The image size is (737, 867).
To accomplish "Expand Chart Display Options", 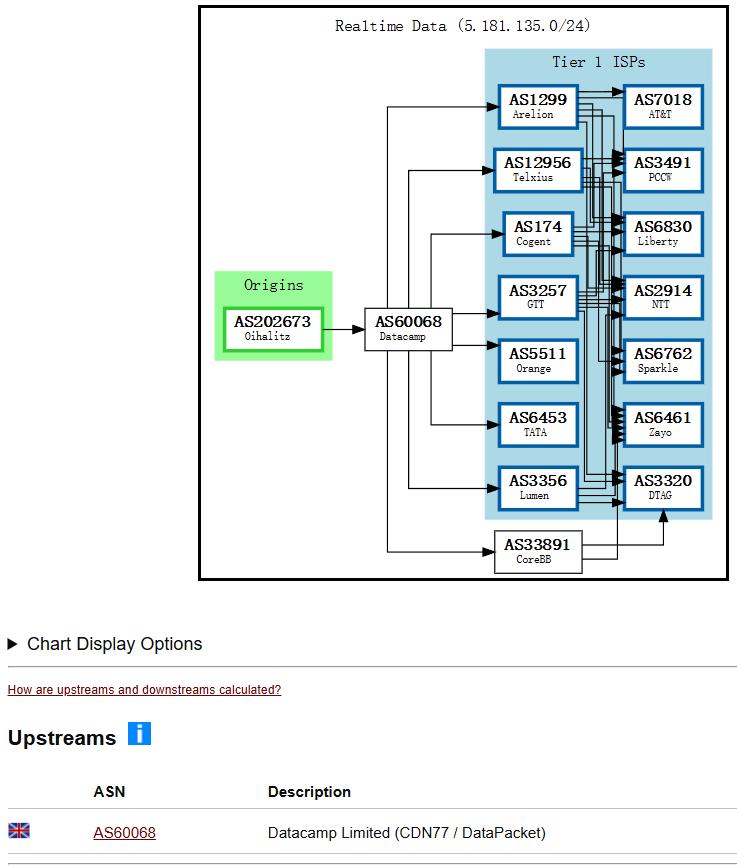I will click(x=105, y=644).
